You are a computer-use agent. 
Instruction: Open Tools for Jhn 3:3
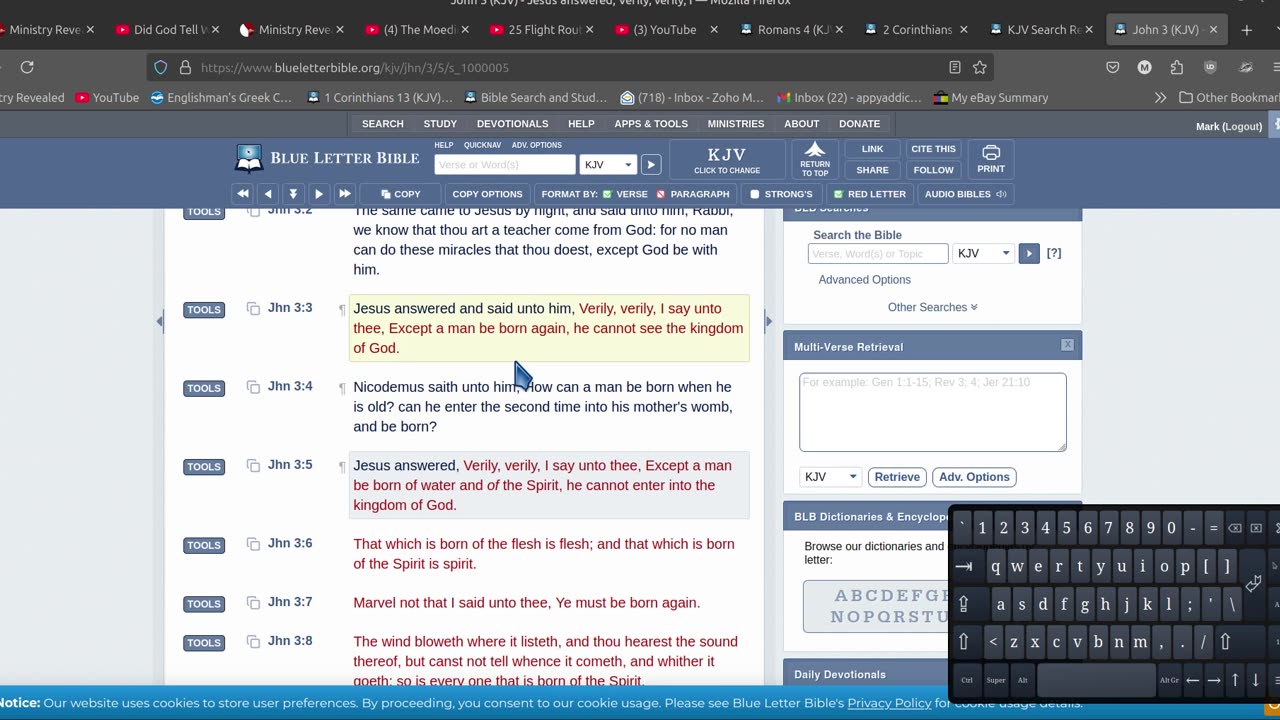point(204,310)
